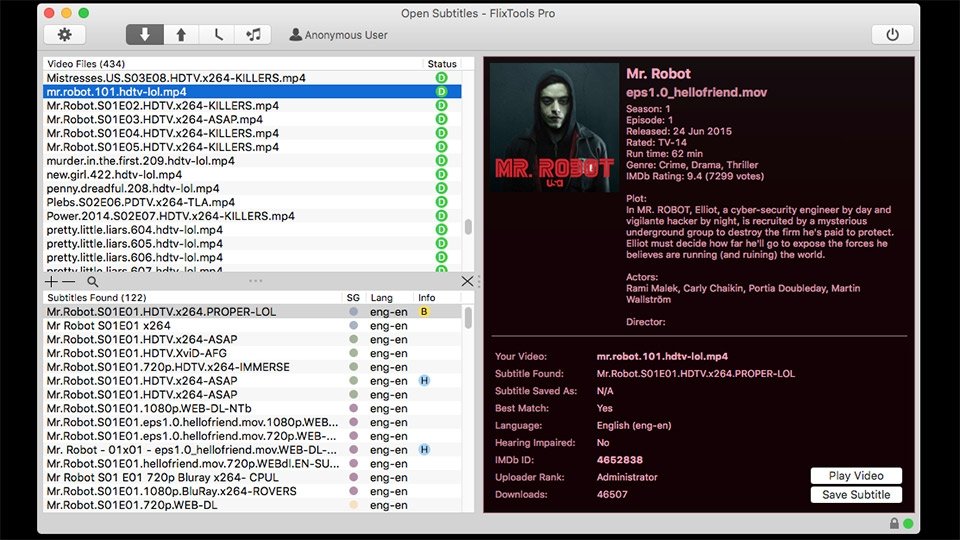Select mr.robot.101.hdtv-lol.mp4 file
Image resolution: width=960 pixels, height=540 pixels.
(252, 92)
